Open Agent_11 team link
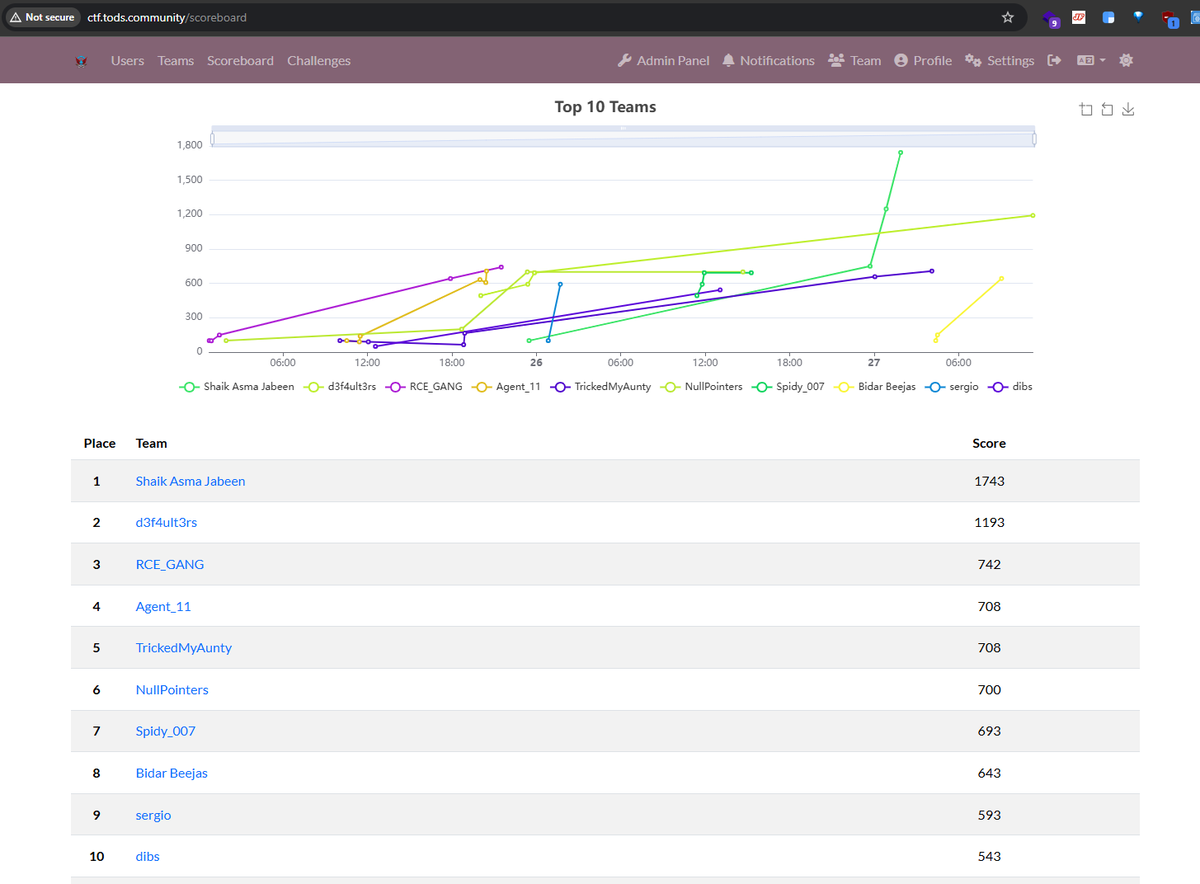This screenshot has height=884, width=1200. (163, 606)
